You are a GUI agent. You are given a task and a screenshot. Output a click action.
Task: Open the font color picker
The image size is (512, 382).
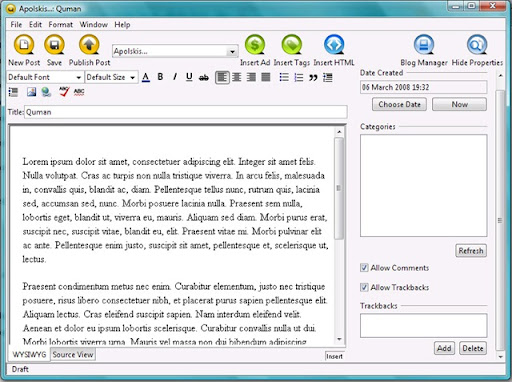tap(146, 77)
